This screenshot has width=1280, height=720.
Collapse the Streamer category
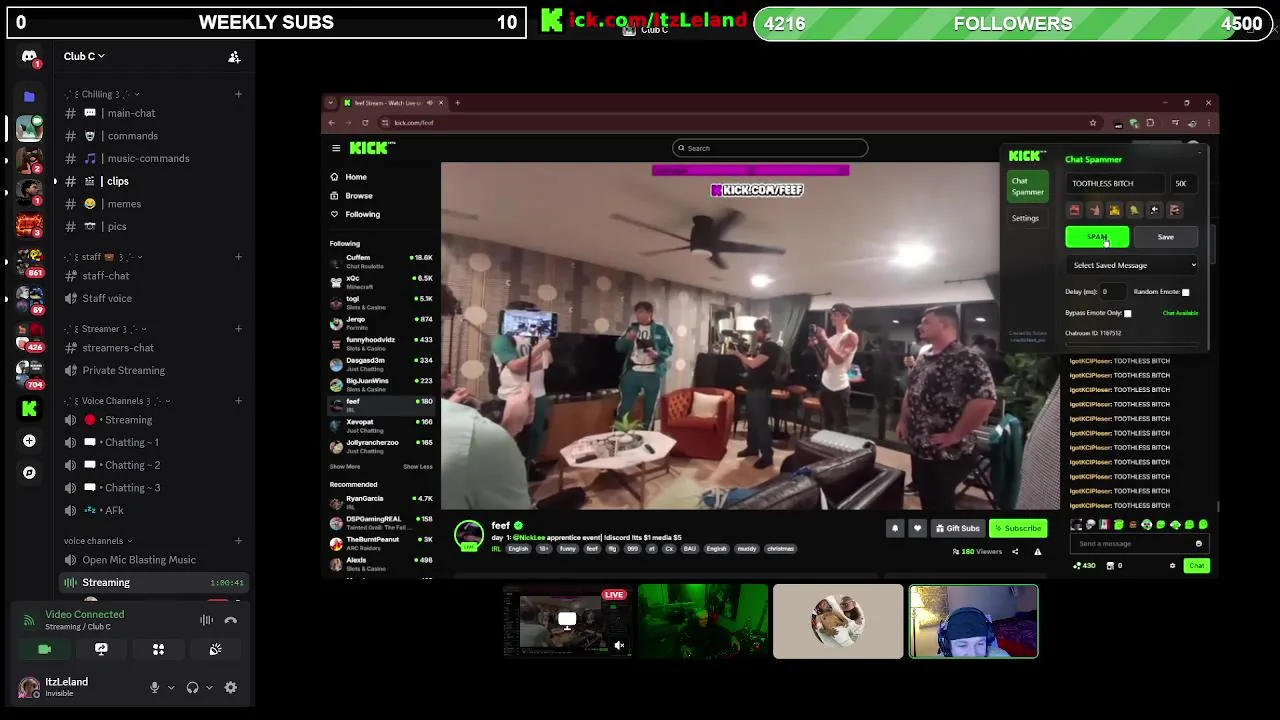tap(106, 329)
